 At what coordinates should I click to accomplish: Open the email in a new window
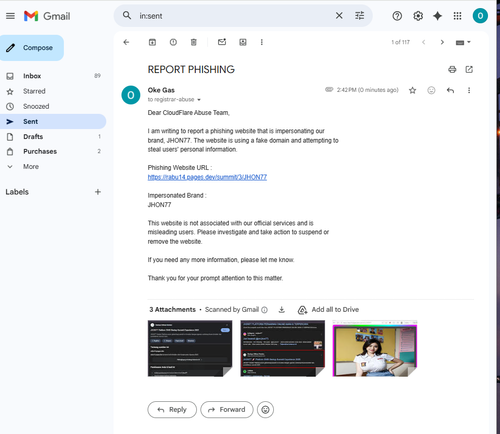click(x=469, y=69)
